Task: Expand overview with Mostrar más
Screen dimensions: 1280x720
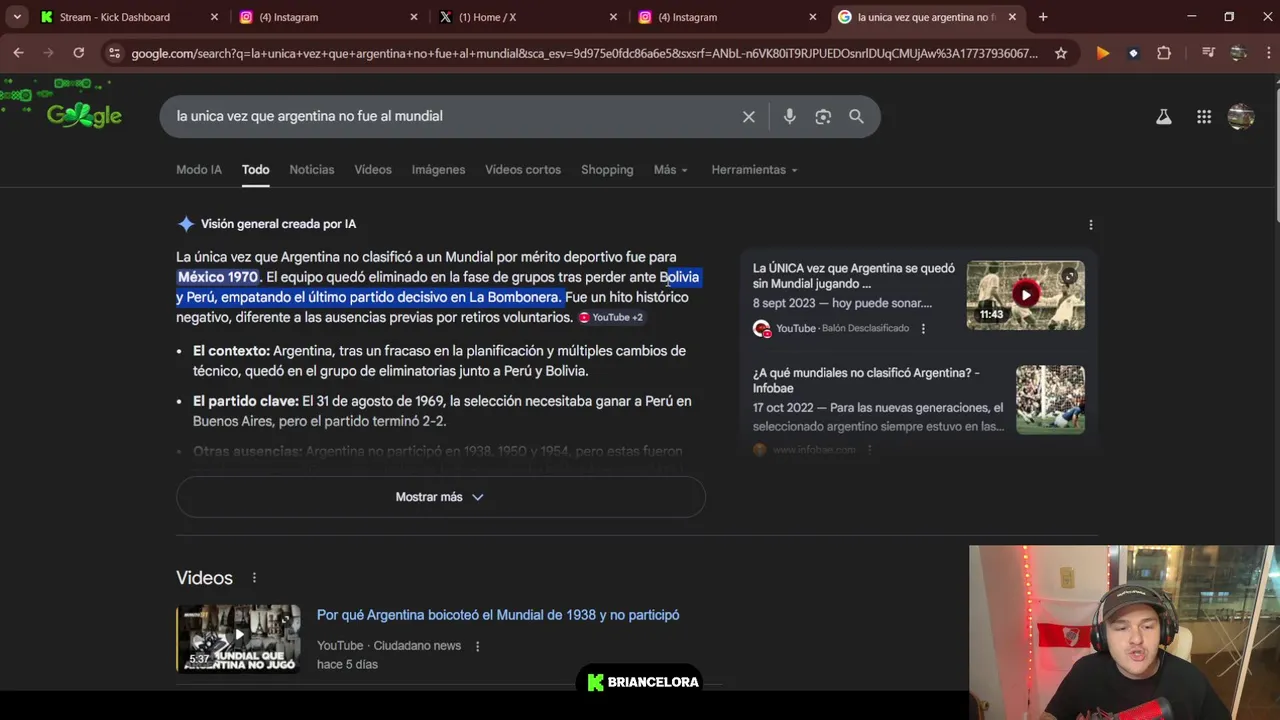Action: pyautogui.click(x=440, y=497)
